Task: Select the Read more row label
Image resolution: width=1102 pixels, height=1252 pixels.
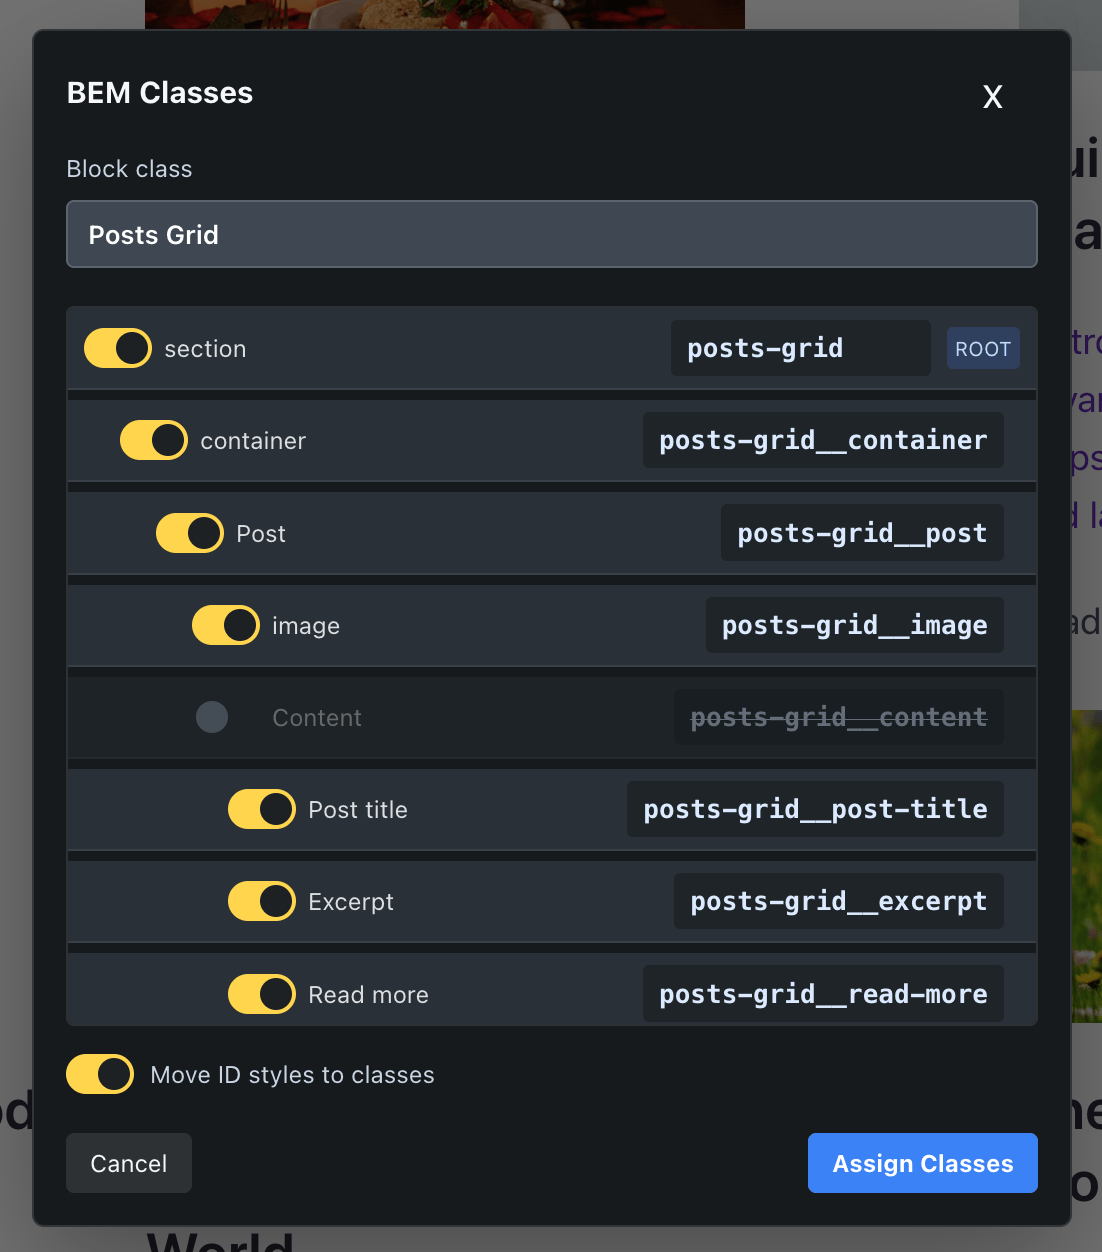Action: click(368, 995)
